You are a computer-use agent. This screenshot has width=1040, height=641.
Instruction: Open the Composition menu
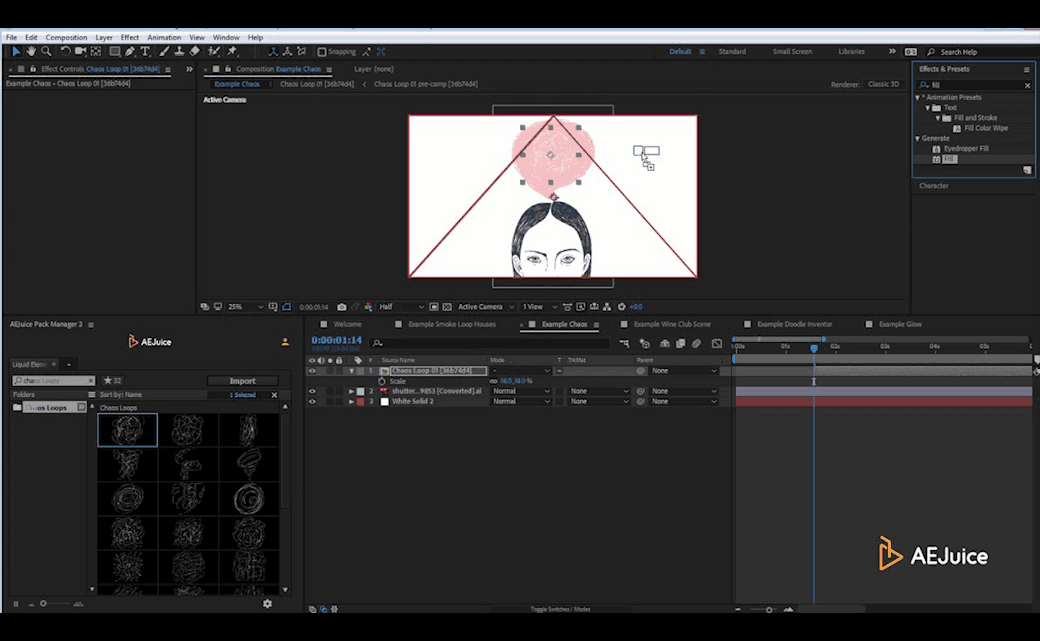[x=66, y=37]
